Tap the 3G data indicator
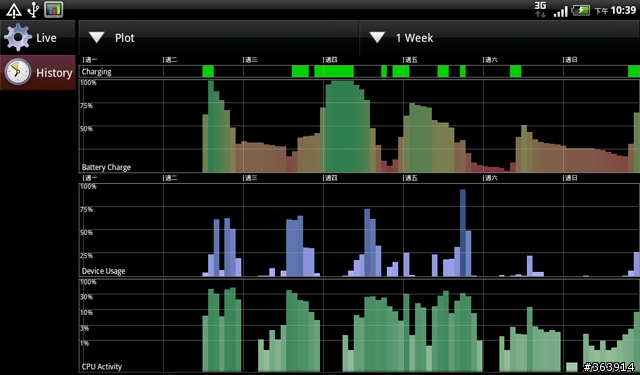The width and height of the screenshot is (640, 375). click(x=540, y=9)
